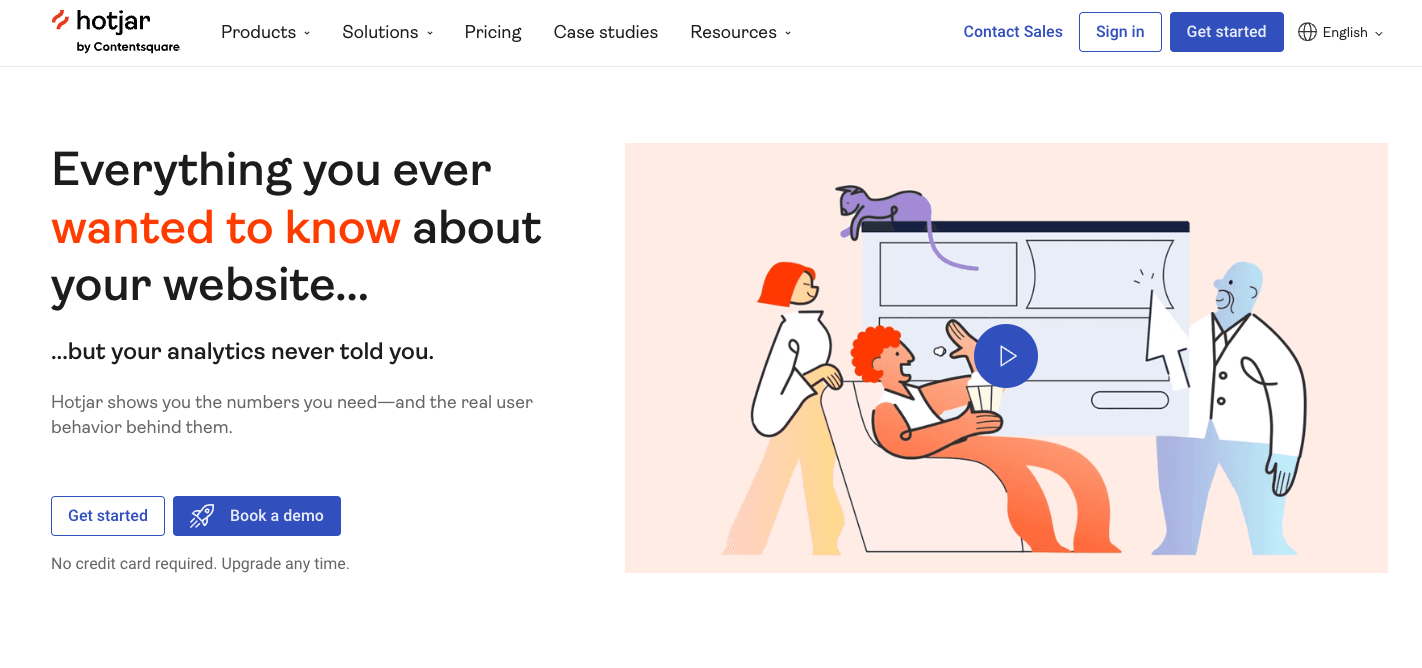Open the English language dropdown

click(x=1341, y=32)
